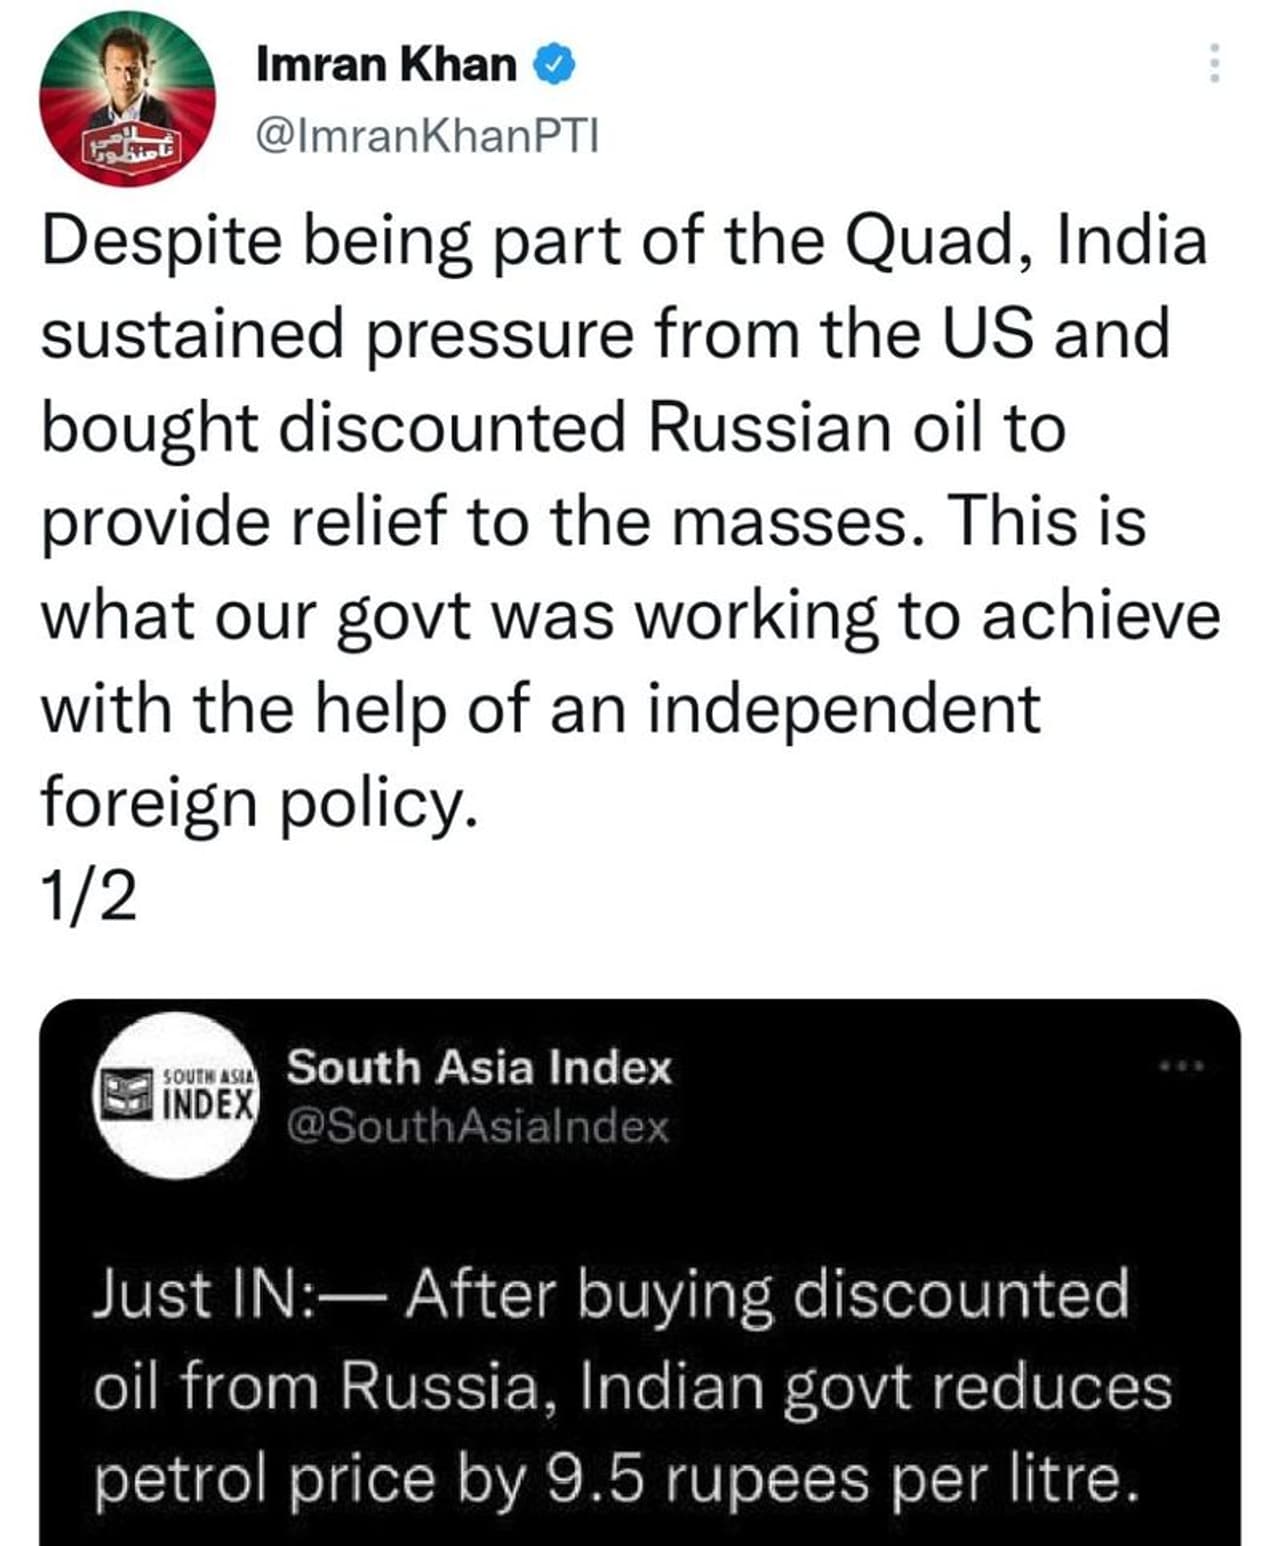Screen dimensions: 1280x1546
Task: Click the 'bought discounted Russian oil' line
Action: 552,428
